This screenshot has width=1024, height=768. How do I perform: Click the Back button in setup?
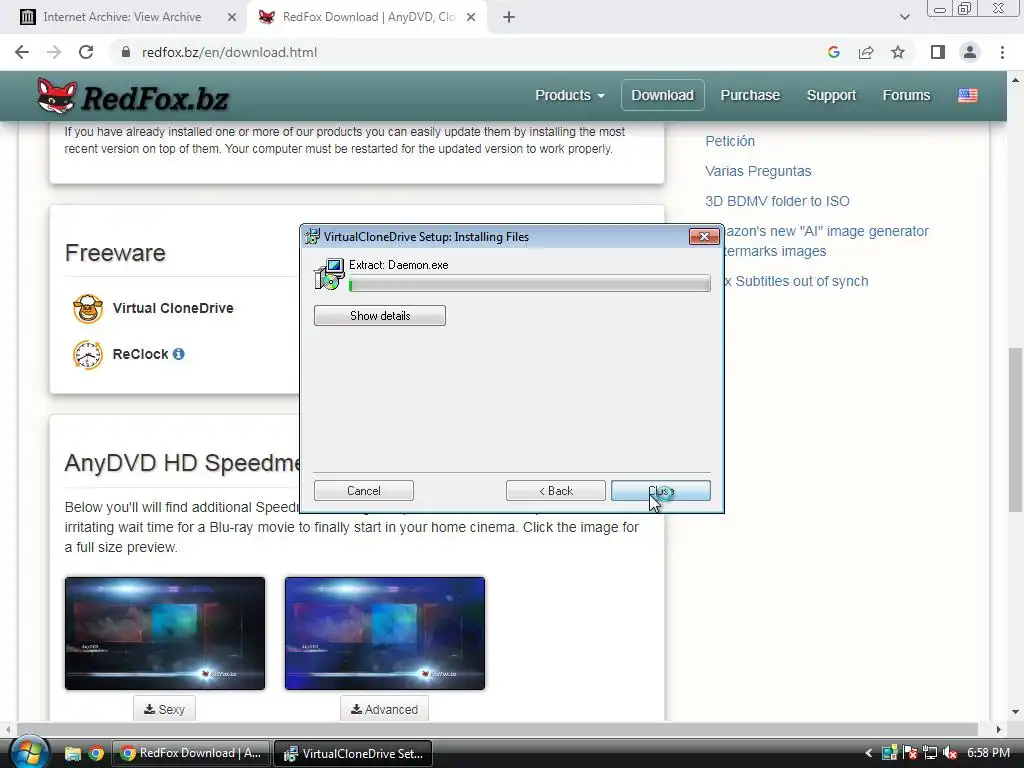tap(556, 491)
